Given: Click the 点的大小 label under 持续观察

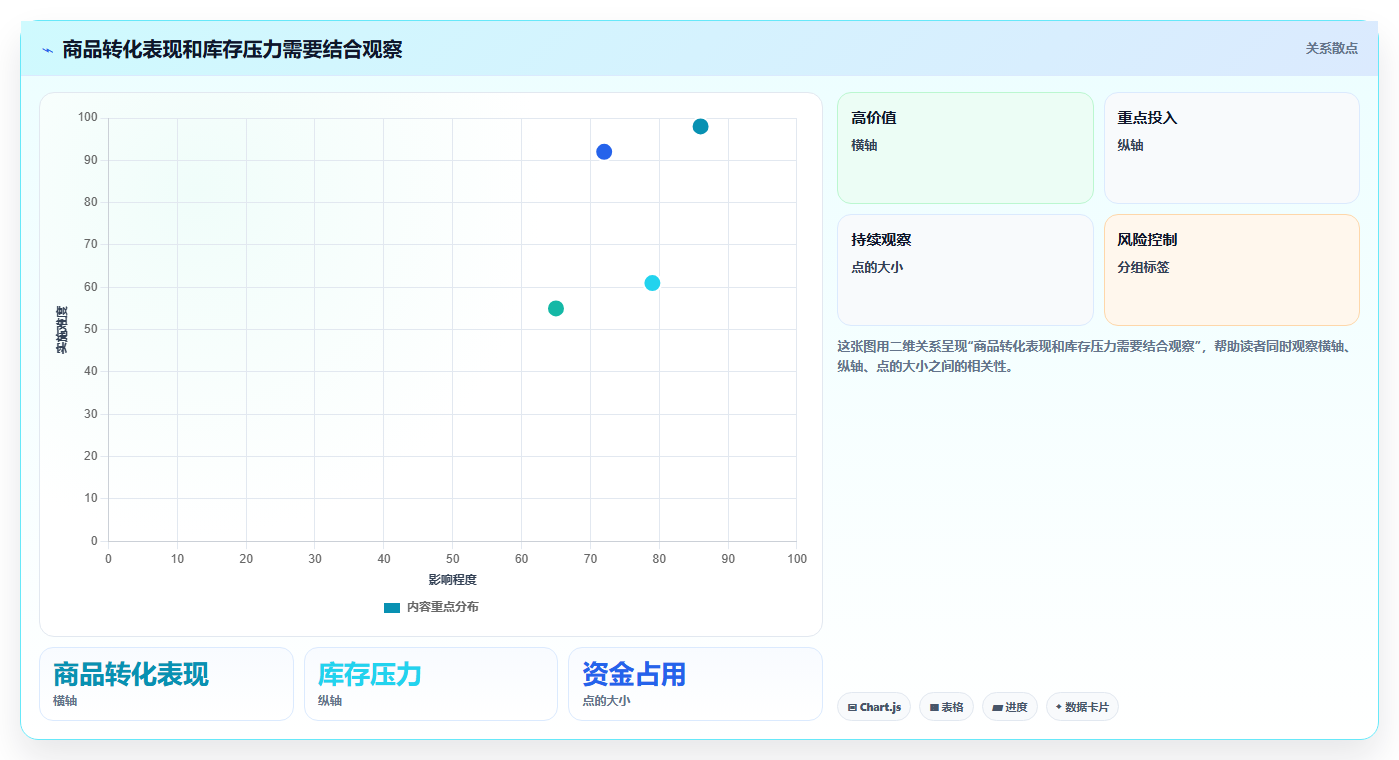Looking at the screenshot, I should pyautogui.click(x=877, y=268).
